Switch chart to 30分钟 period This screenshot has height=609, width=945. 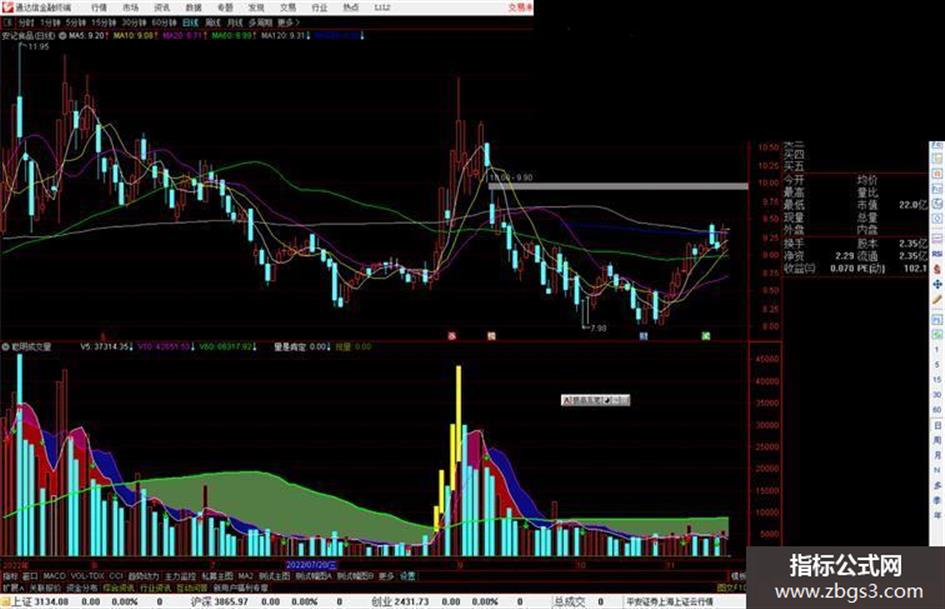click(x=134, y=22)
